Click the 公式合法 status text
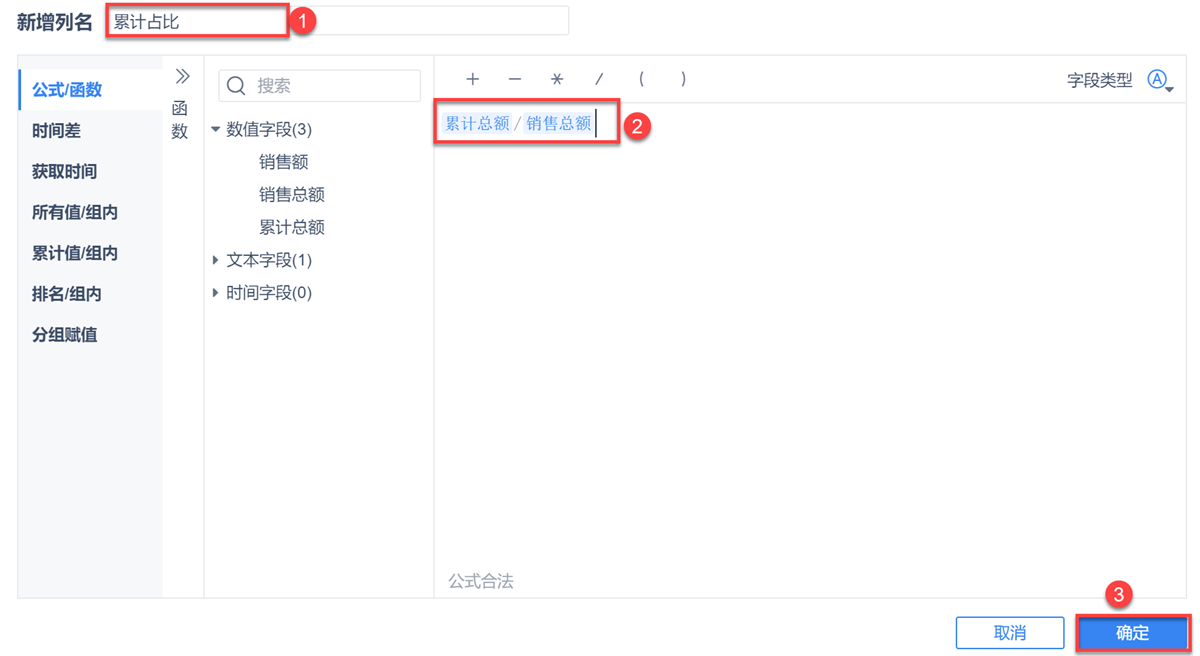 click(481, 581)
